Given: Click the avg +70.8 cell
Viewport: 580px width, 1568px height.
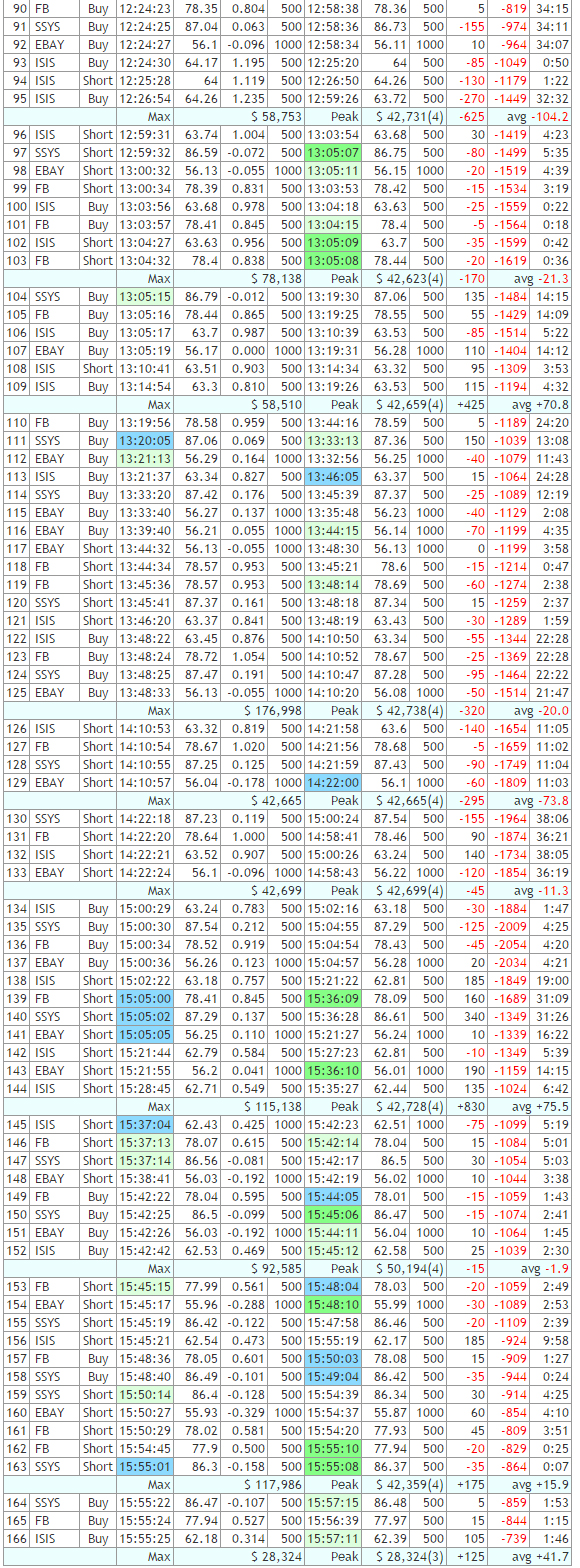Looking at the screenshot, I should point(541,404).
